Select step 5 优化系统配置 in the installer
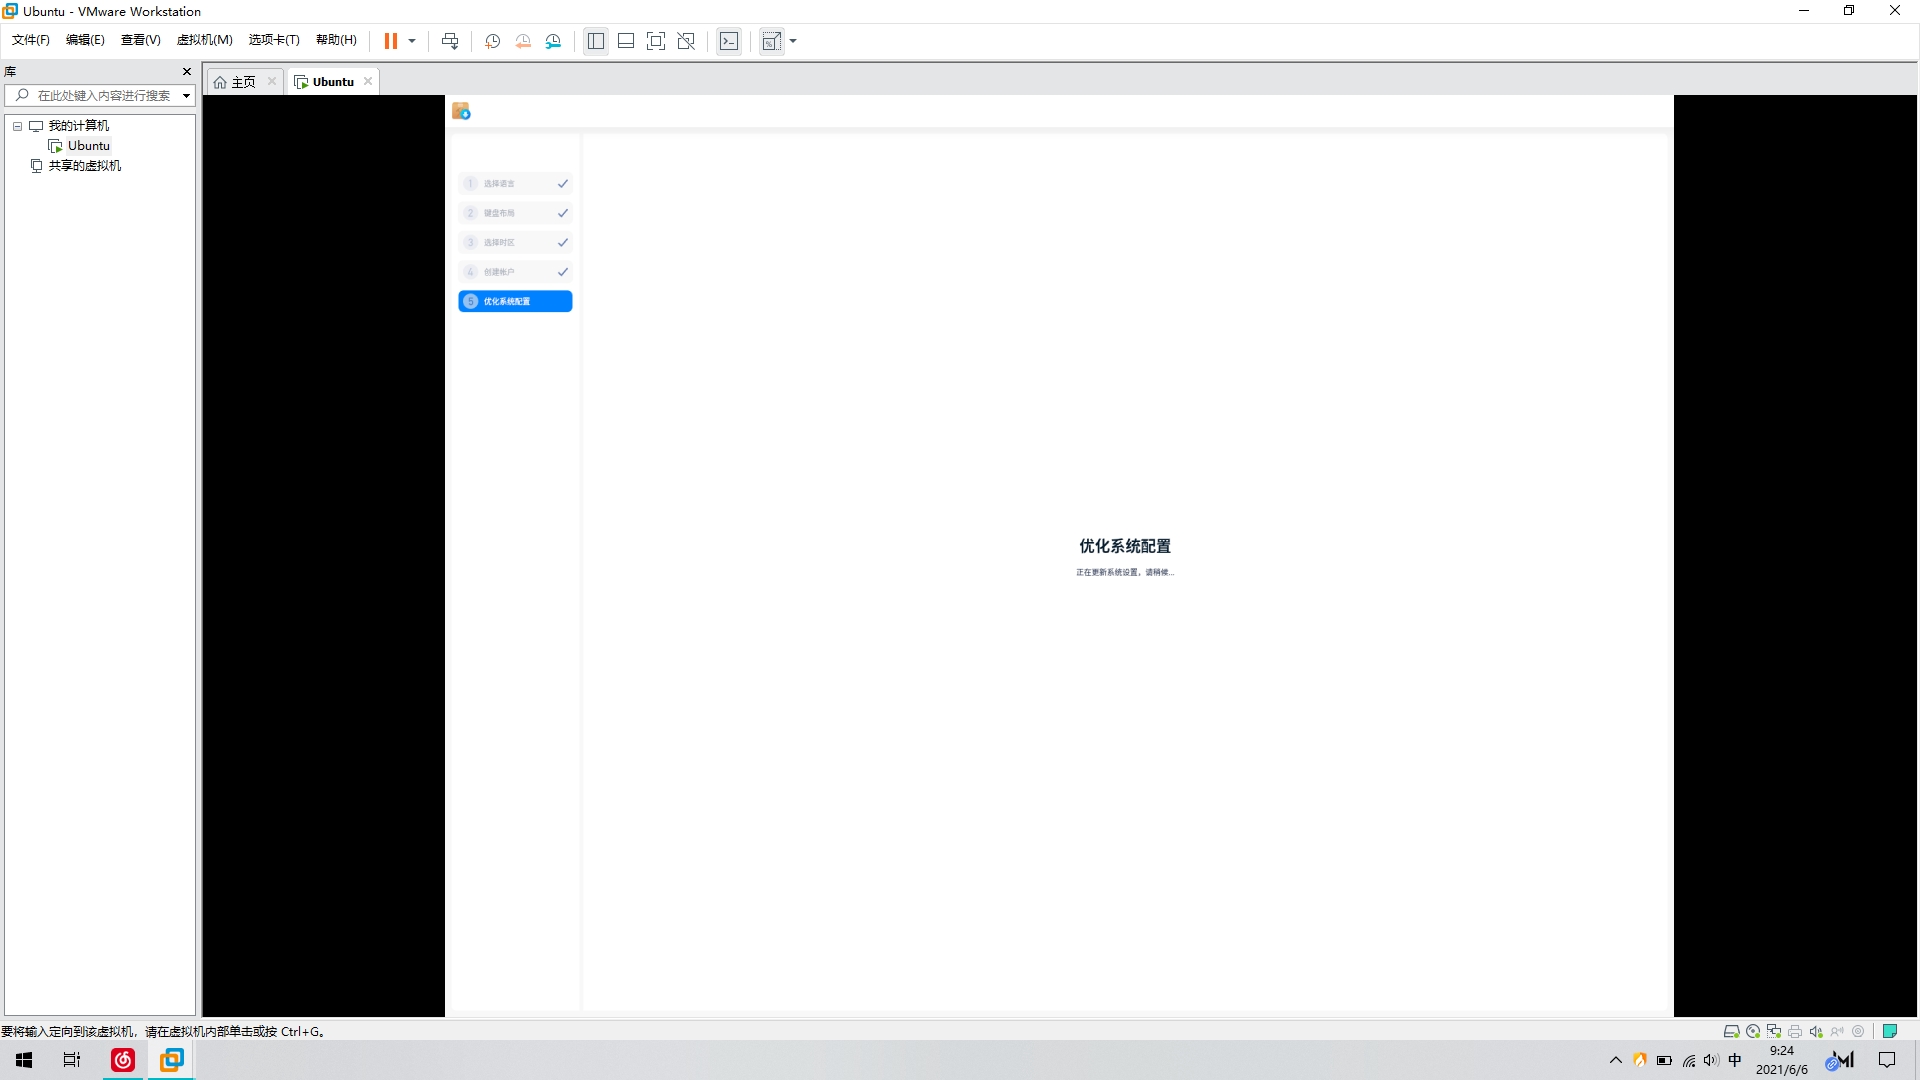Image resolution: width=1920 pixels, height=1080 pixels. coord(515,301)
